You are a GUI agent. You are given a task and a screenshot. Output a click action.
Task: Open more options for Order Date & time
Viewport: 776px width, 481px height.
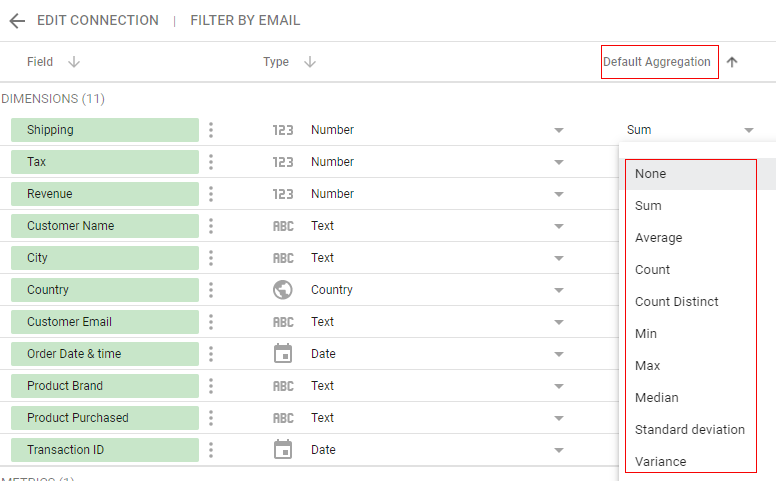[x=211, y=354]
